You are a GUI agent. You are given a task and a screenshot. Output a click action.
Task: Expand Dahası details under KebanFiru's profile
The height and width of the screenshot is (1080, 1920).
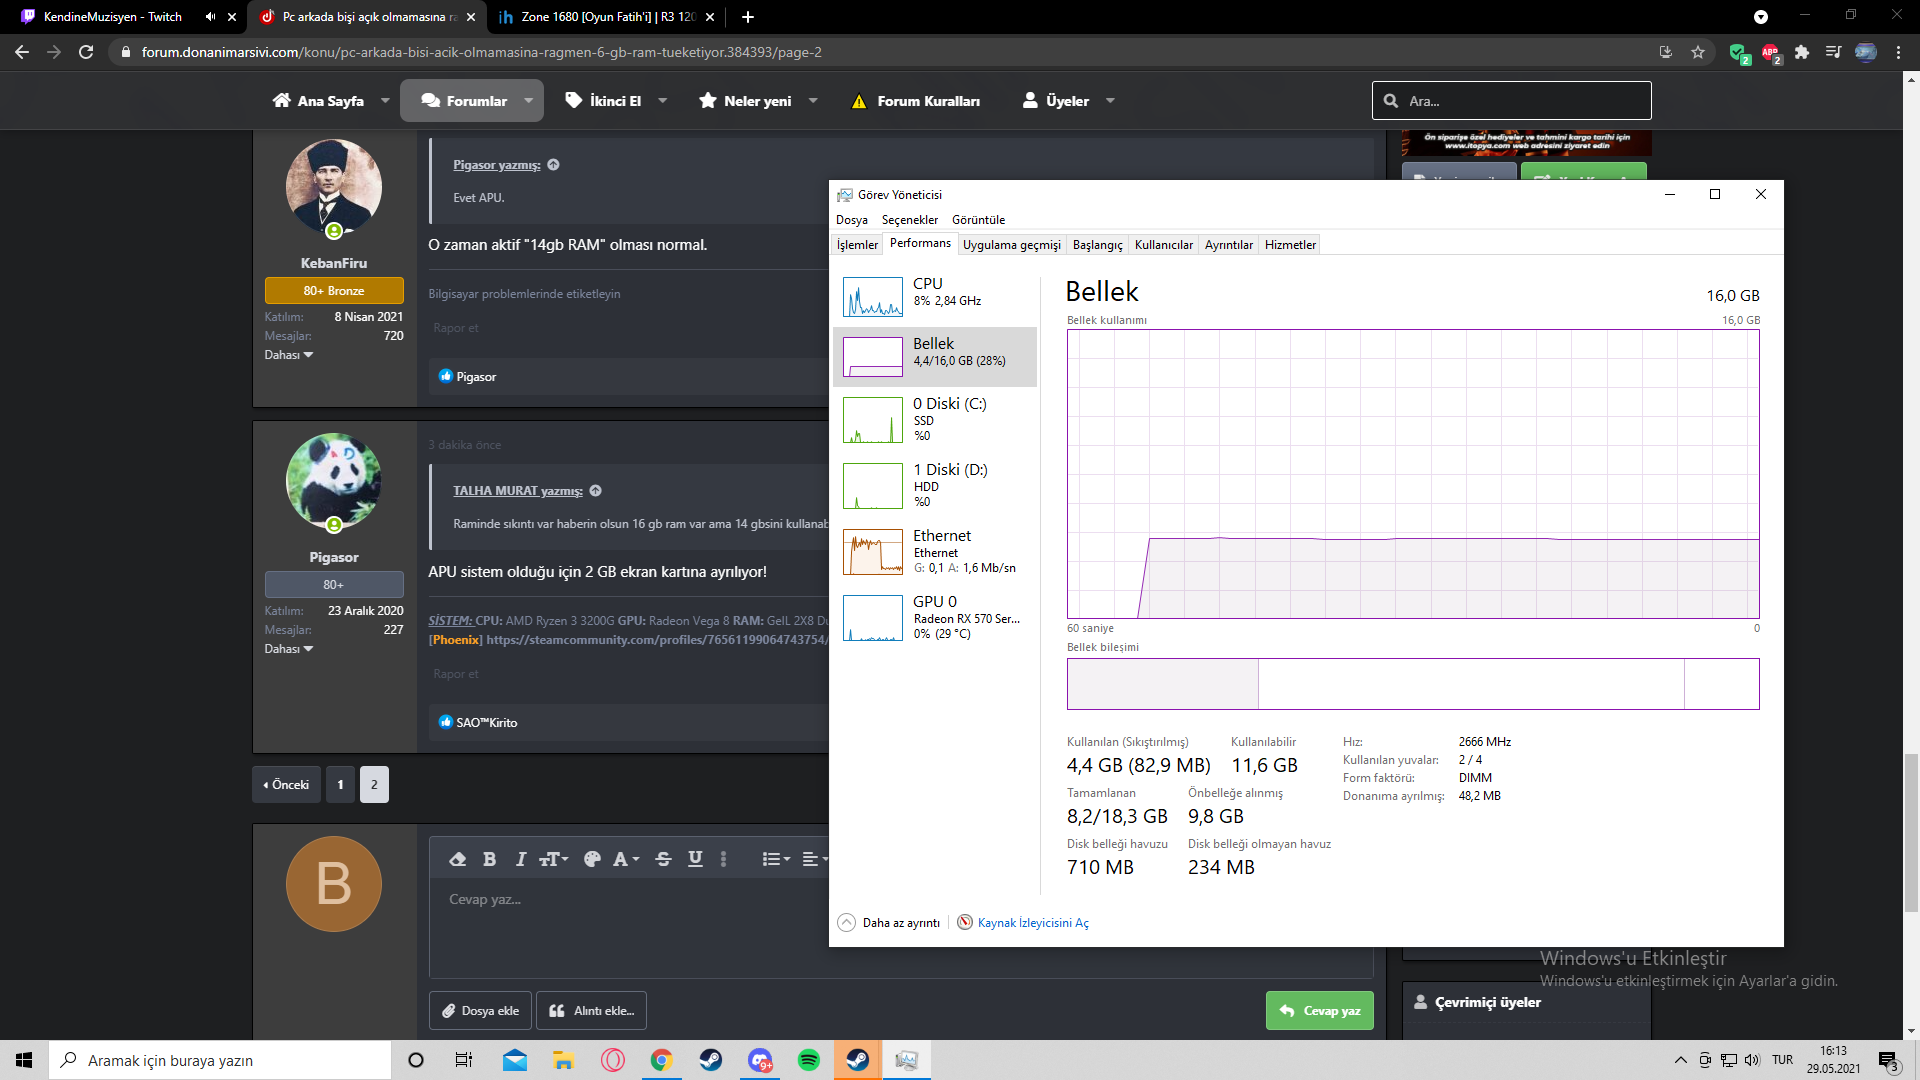point(289,355)
